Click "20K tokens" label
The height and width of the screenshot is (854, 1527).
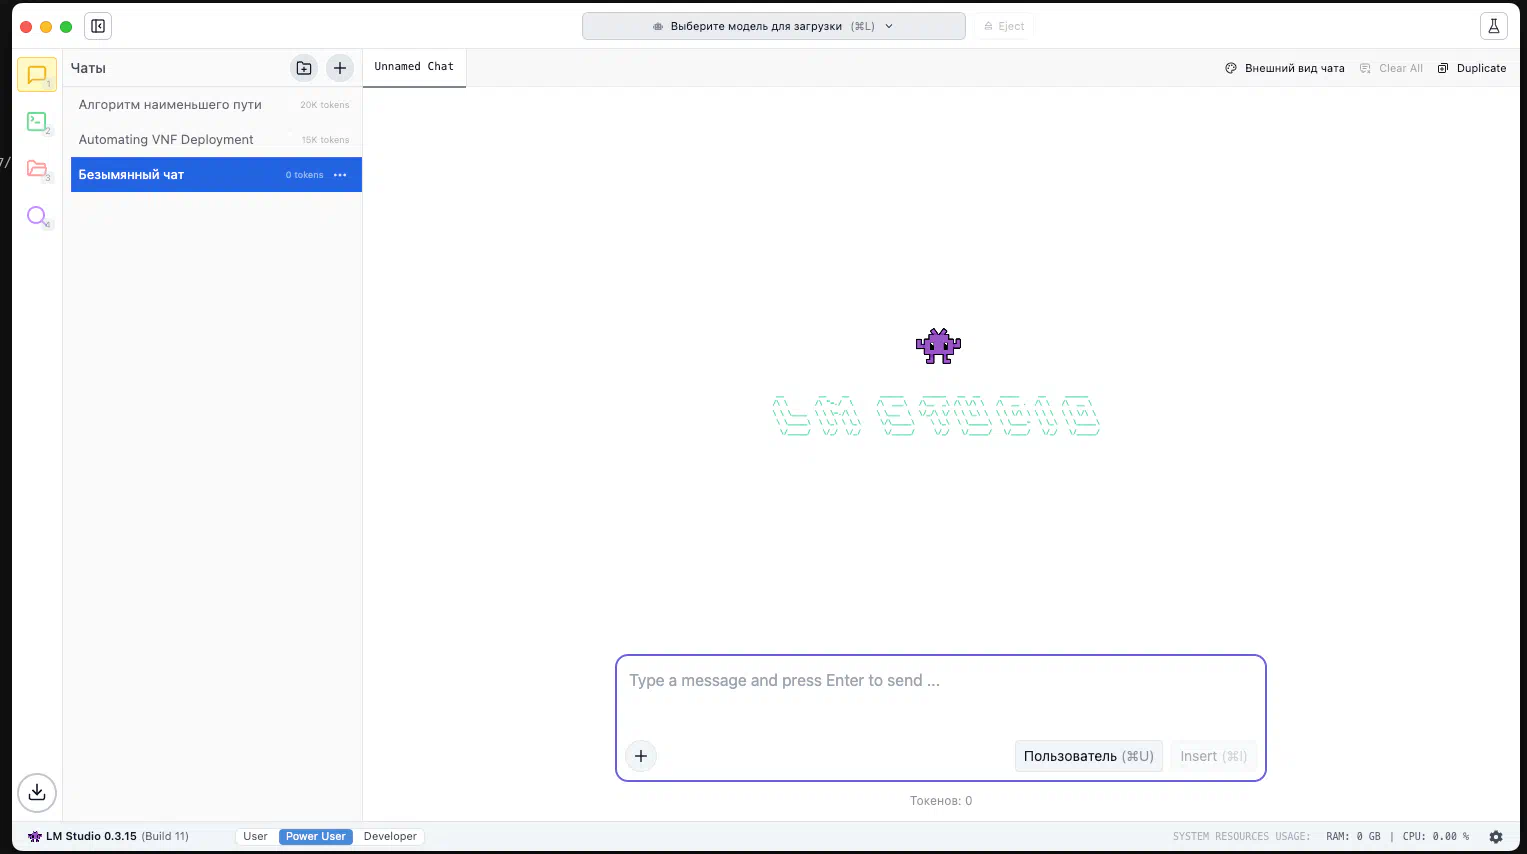click(325, 105)
